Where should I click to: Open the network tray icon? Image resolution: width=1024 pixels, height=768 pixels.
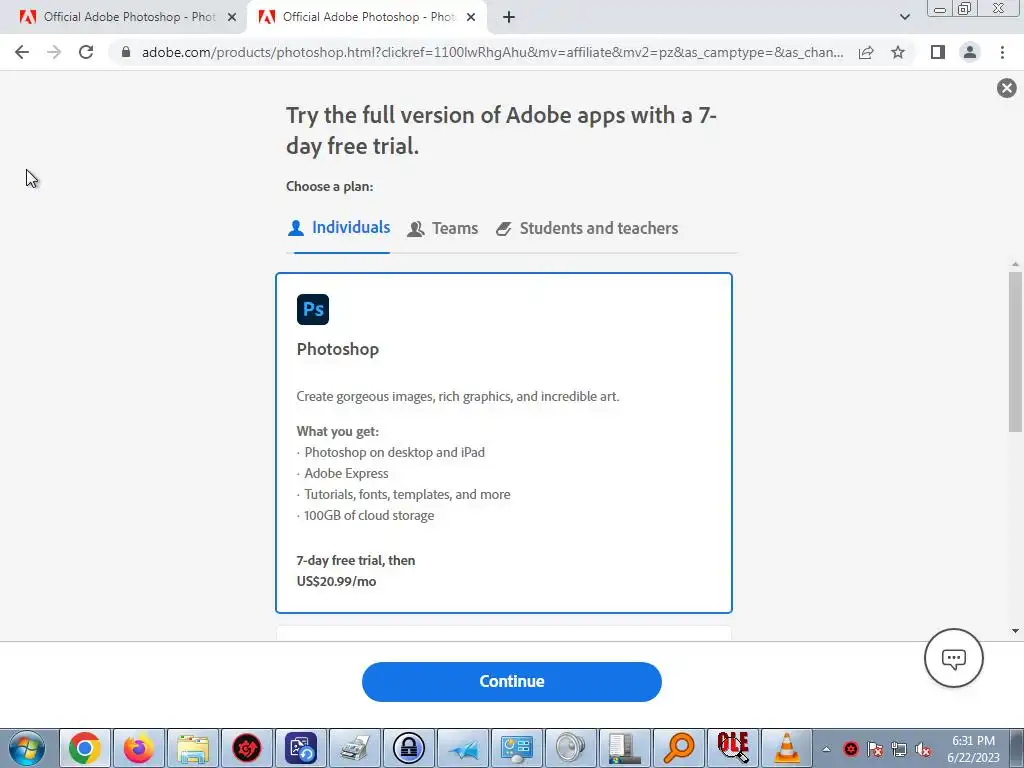click(x=899, y=749)
